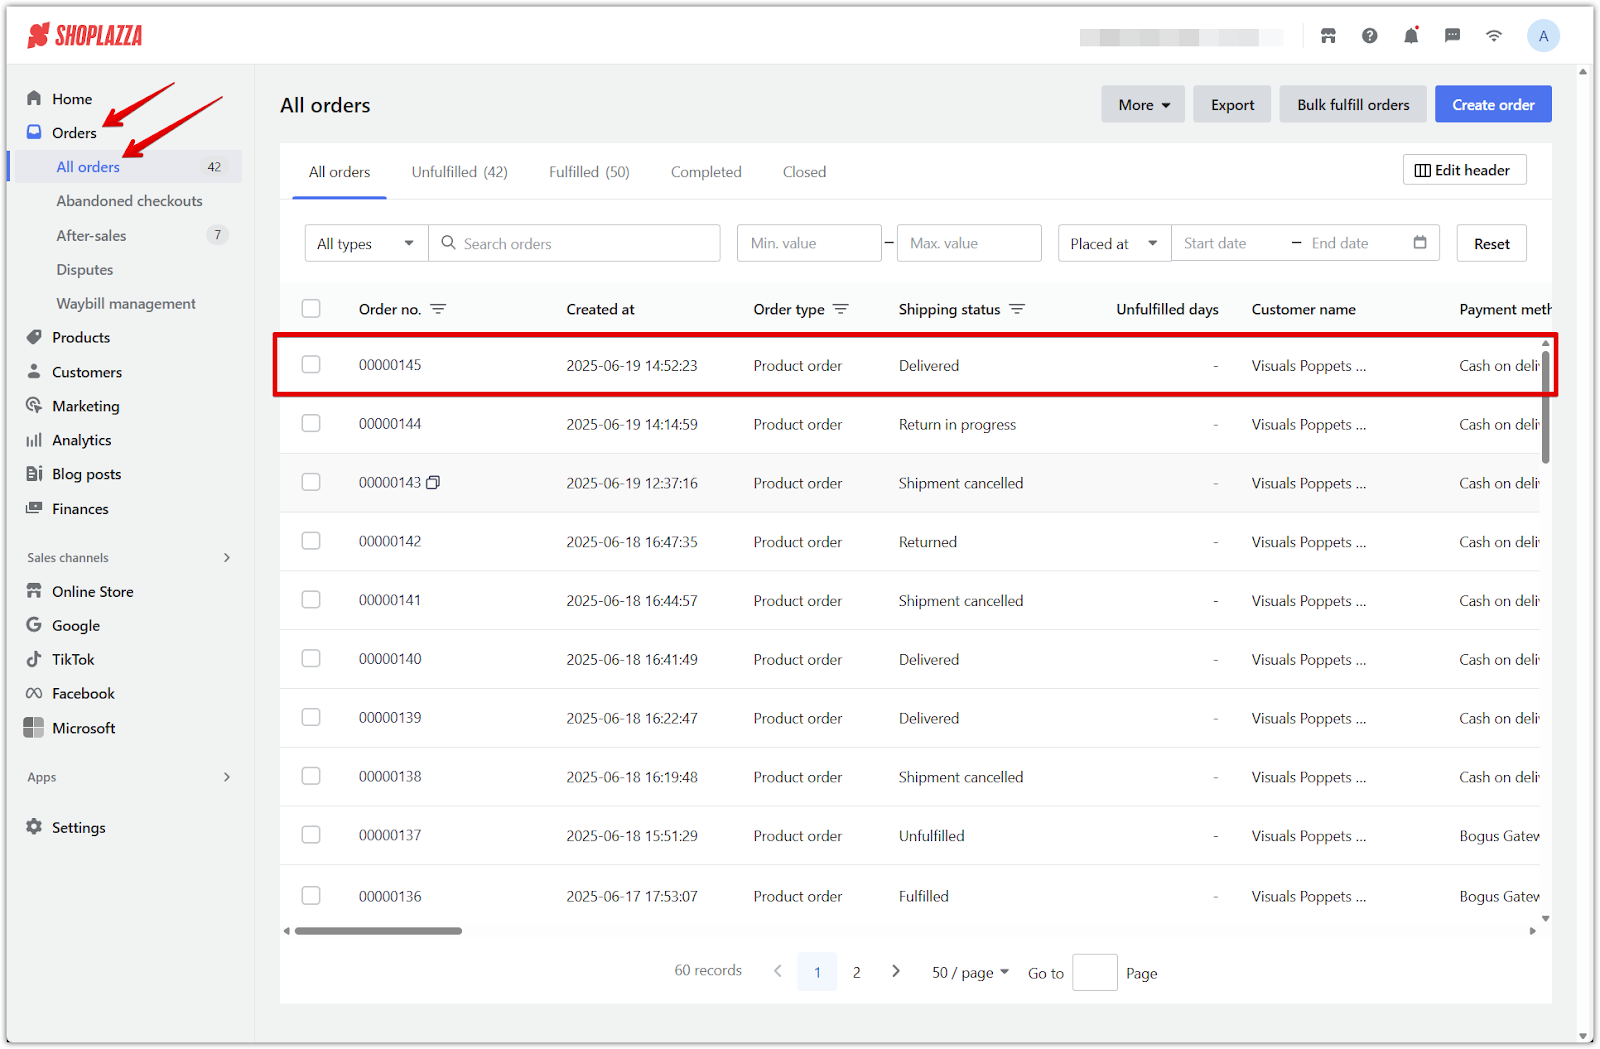
Task: Focus the Search orders field
Action: [574, 243]
